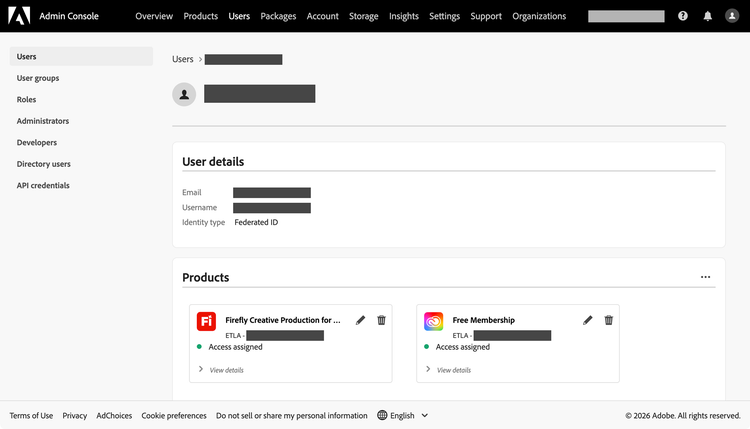
Task: Open the Products more options menu
Action: point(705,277)
